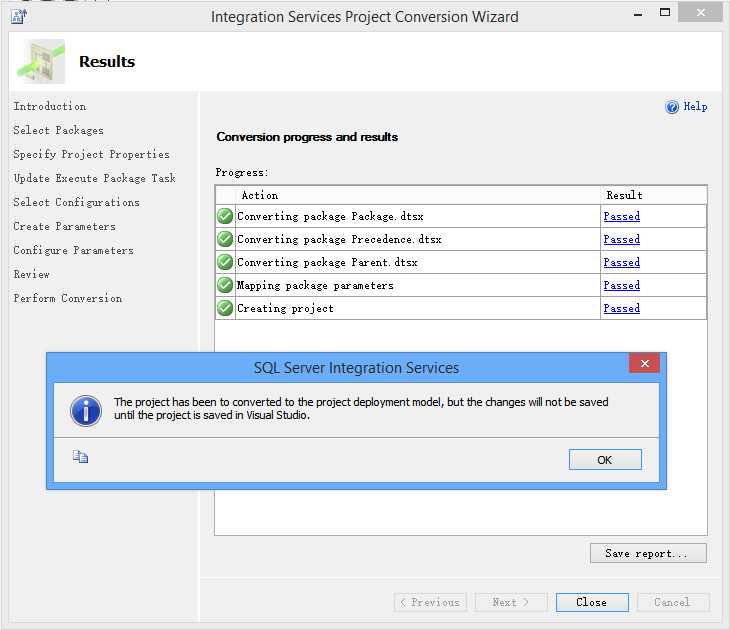Open the Passed link for Package.dtsx
This screenshot has width=730, height=630.
pyautogui.click(x=621, y=216)
